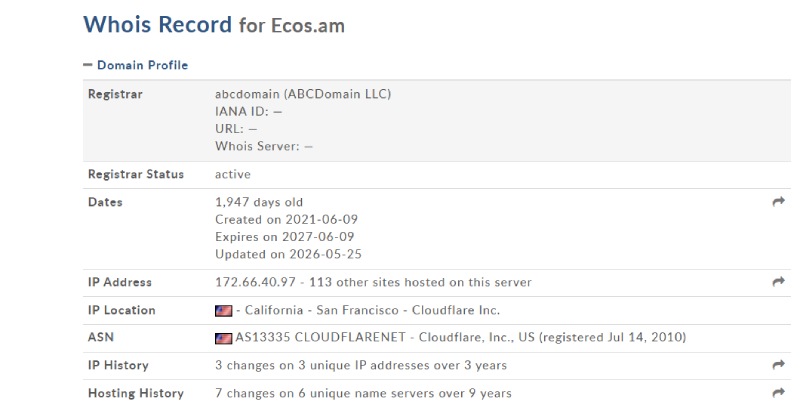
Task: Click the 'Registrar Status' row label
Action: [x=136, y=174]
